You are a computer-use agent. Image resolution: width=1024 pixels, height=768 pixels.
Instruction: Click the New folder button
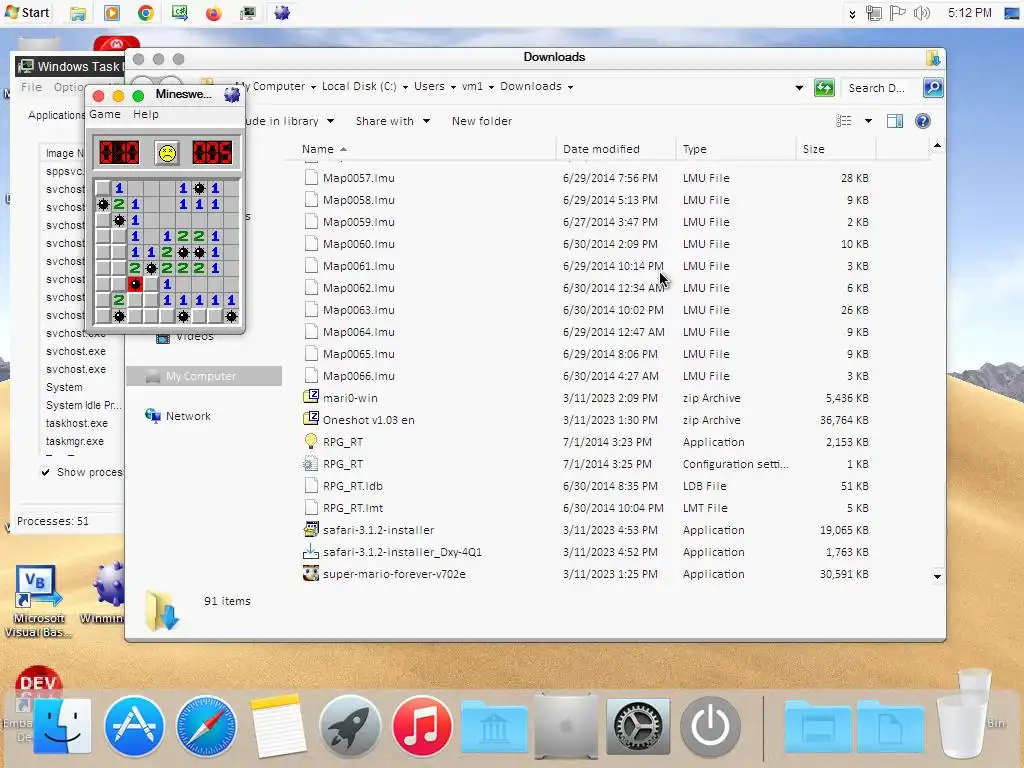pyautogui.click(x=482, y=121)
